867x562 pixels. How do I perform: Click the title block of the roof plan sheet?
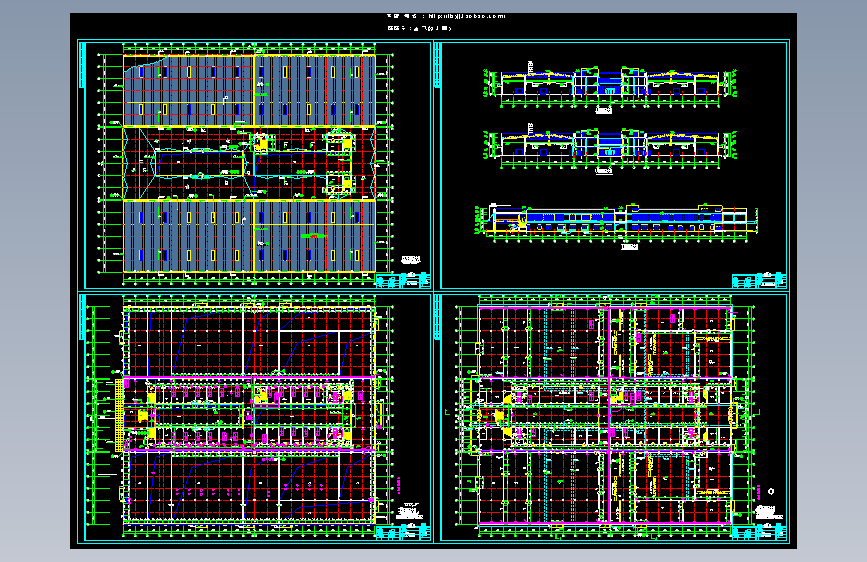[402, 280]
